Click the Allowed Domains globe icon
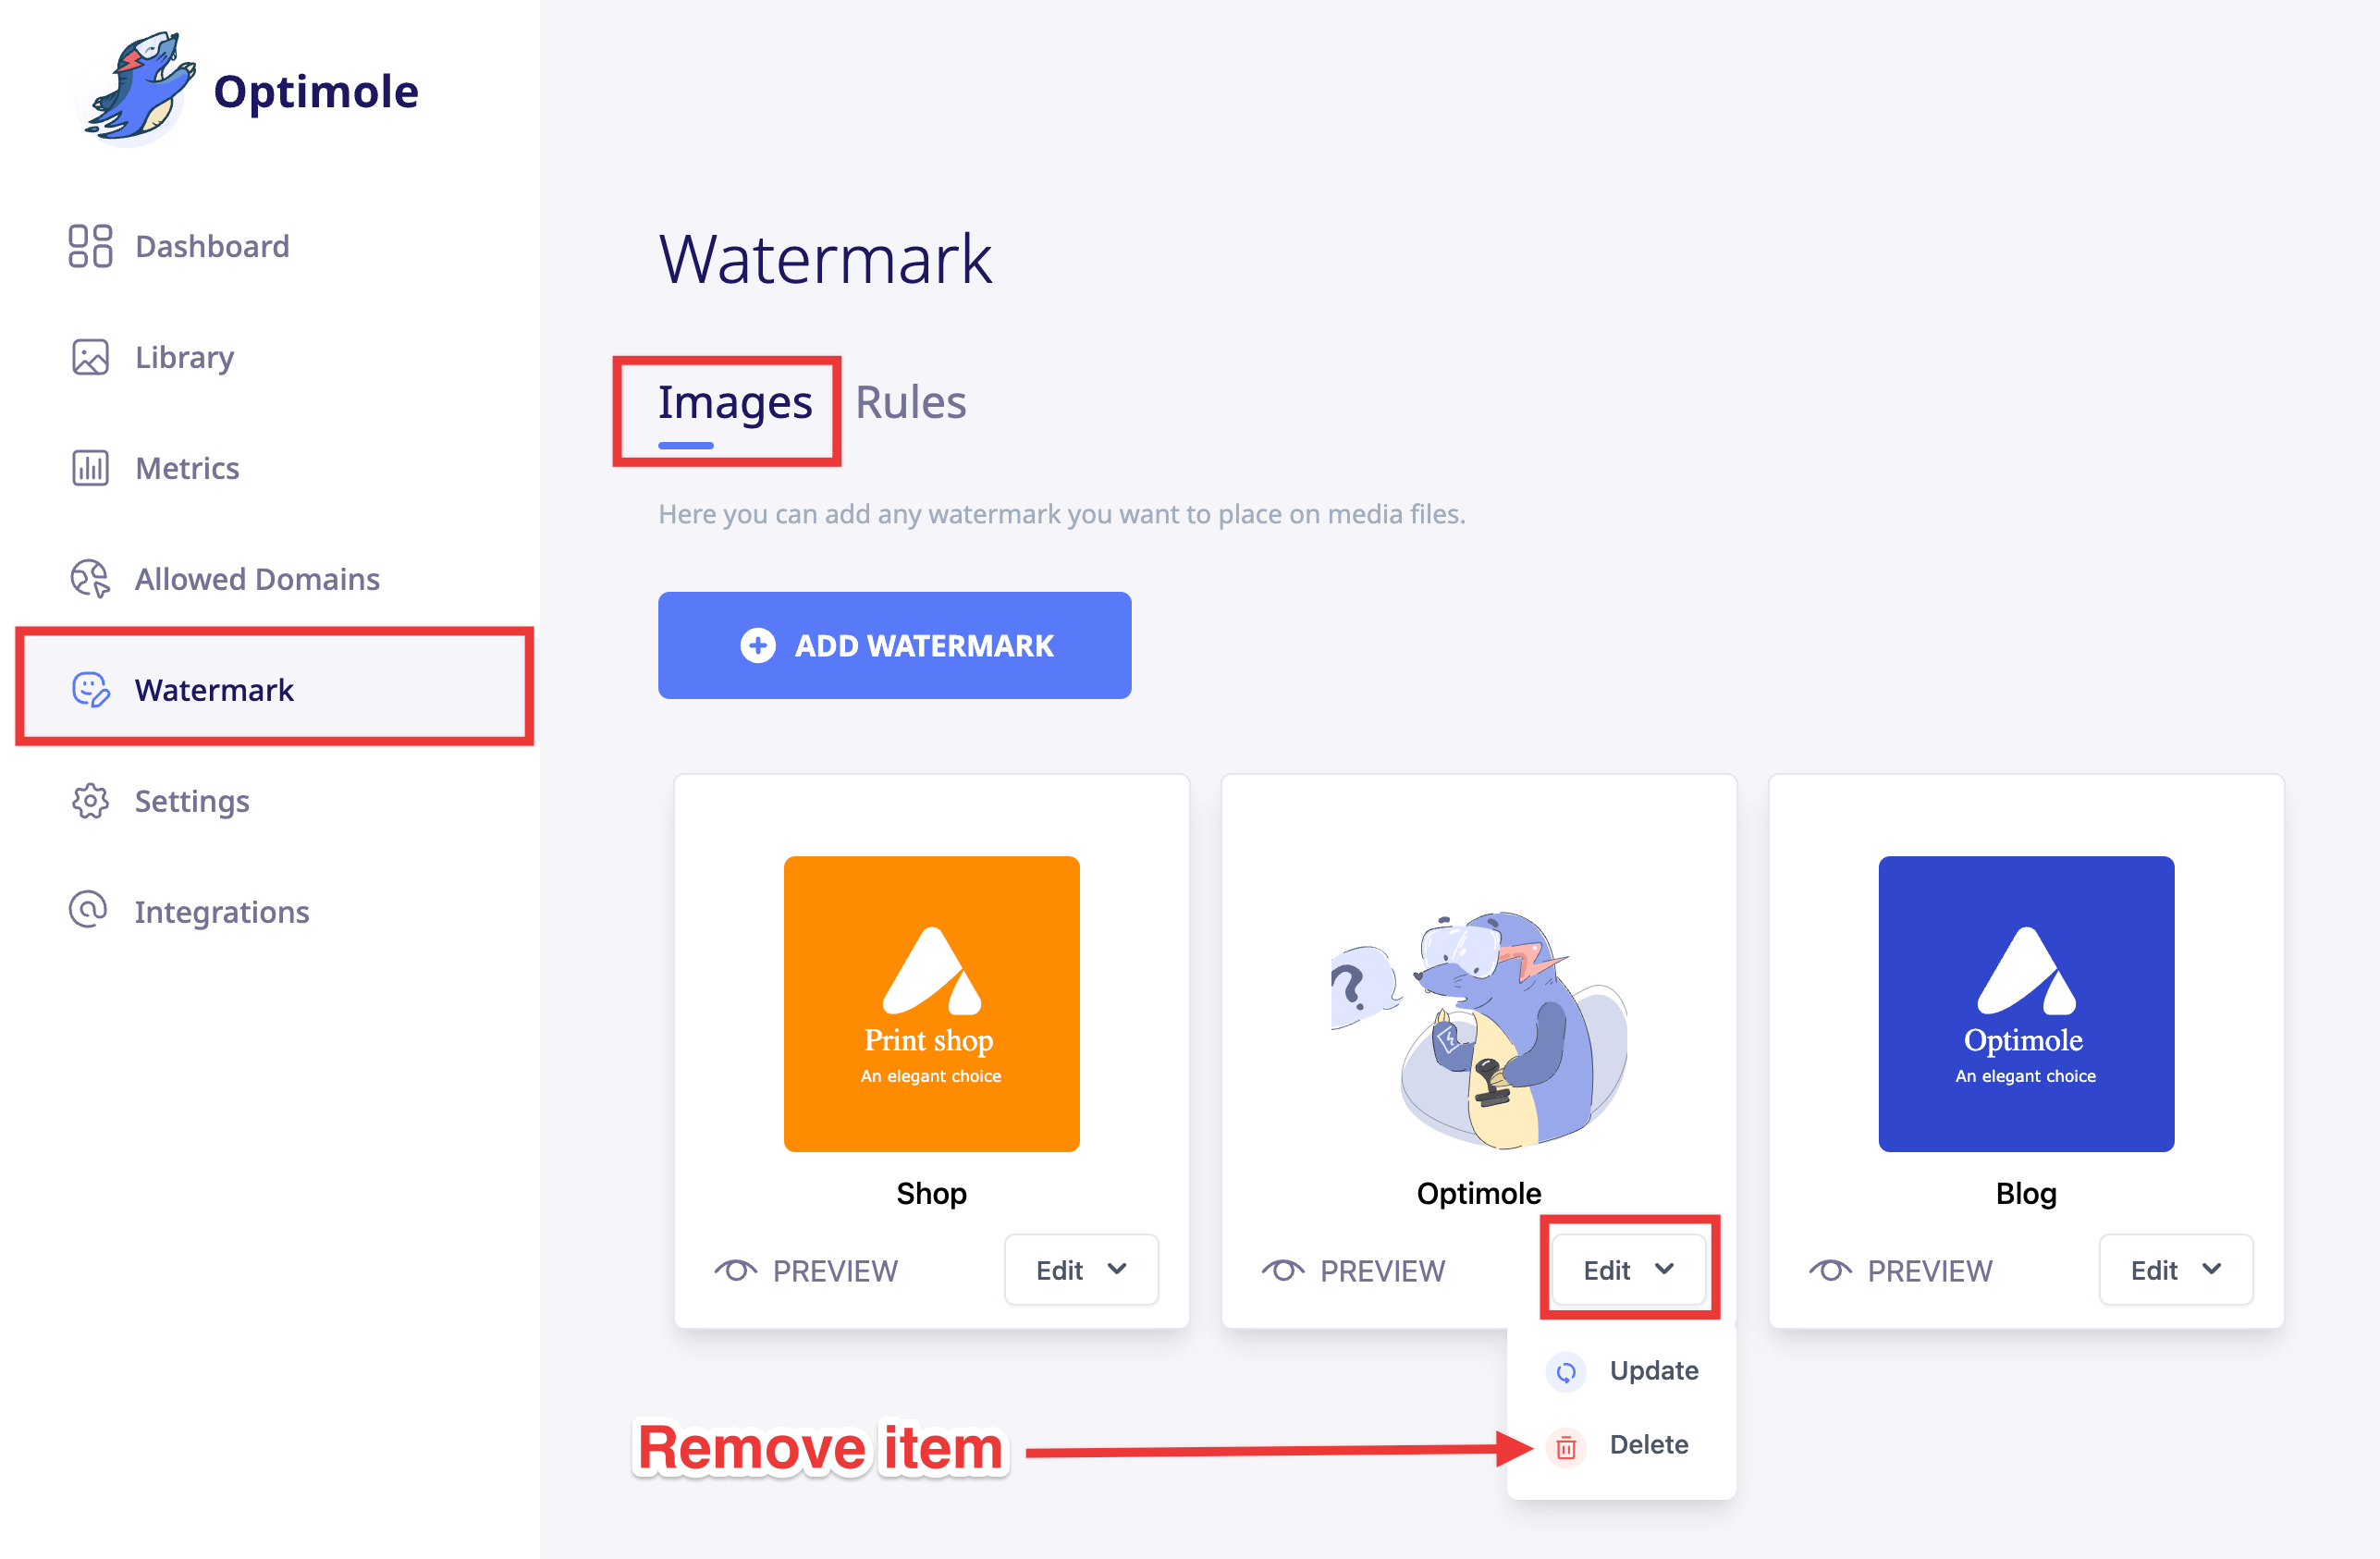The height and width of the screenshot is (1559, 2380). (90, 579)
